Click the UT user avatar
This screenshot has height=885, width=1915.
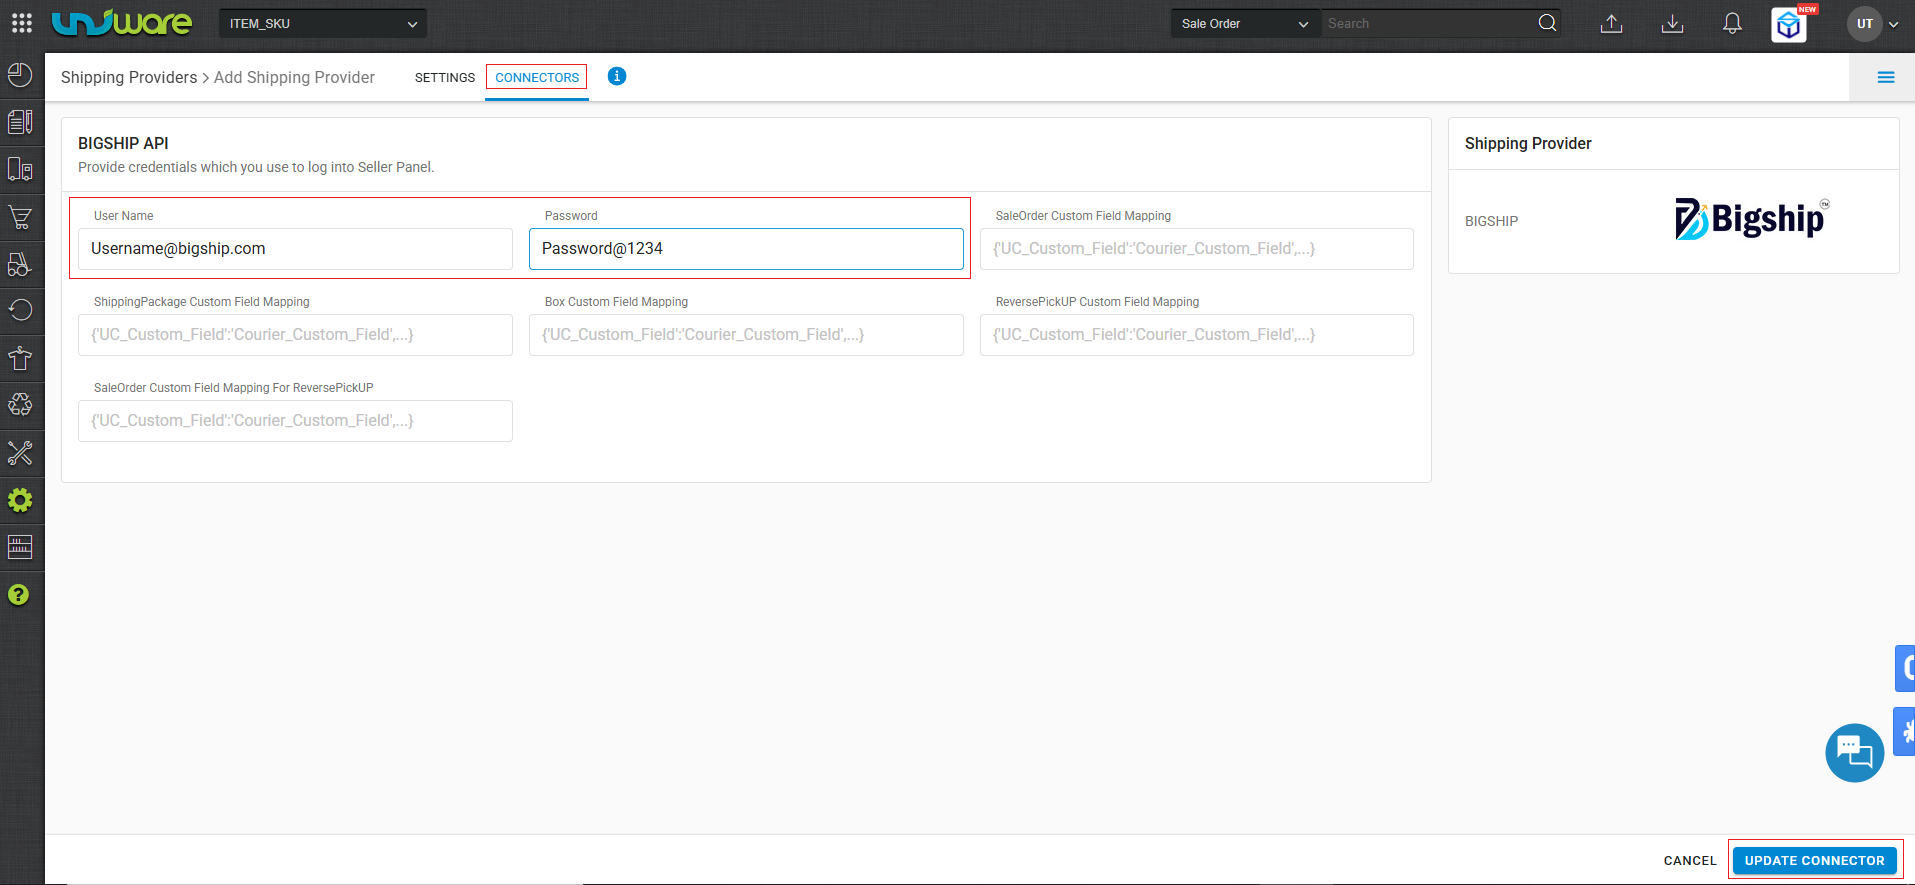(x=1864, y=24)
